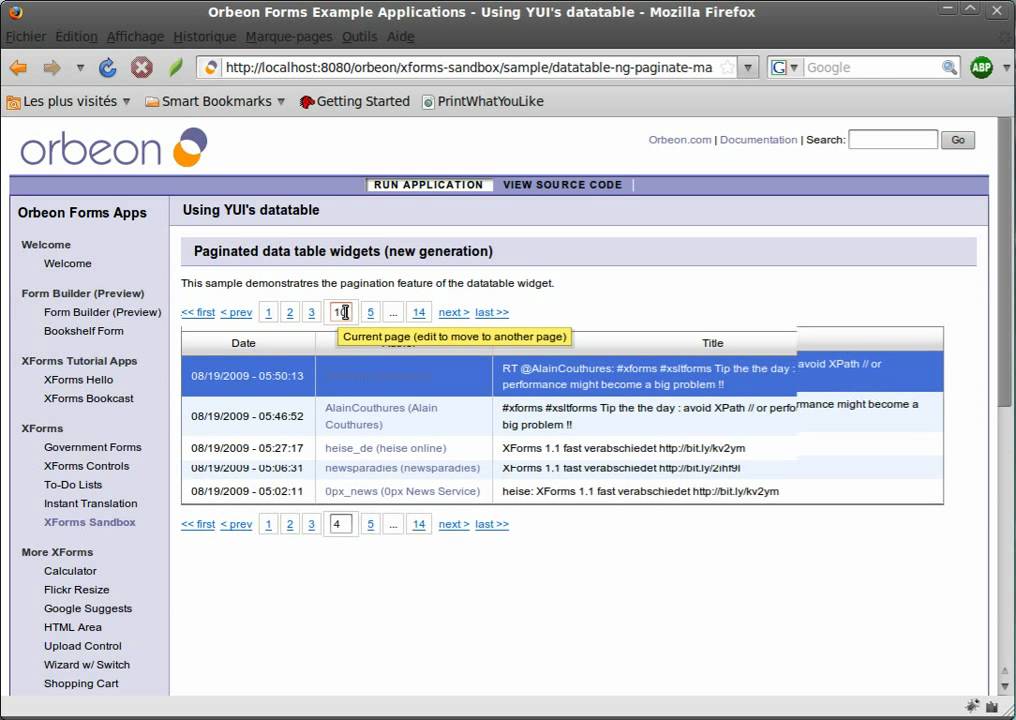Click the URL address field
This screenshot has height=720, width=1016.
[x=469, y=67]
